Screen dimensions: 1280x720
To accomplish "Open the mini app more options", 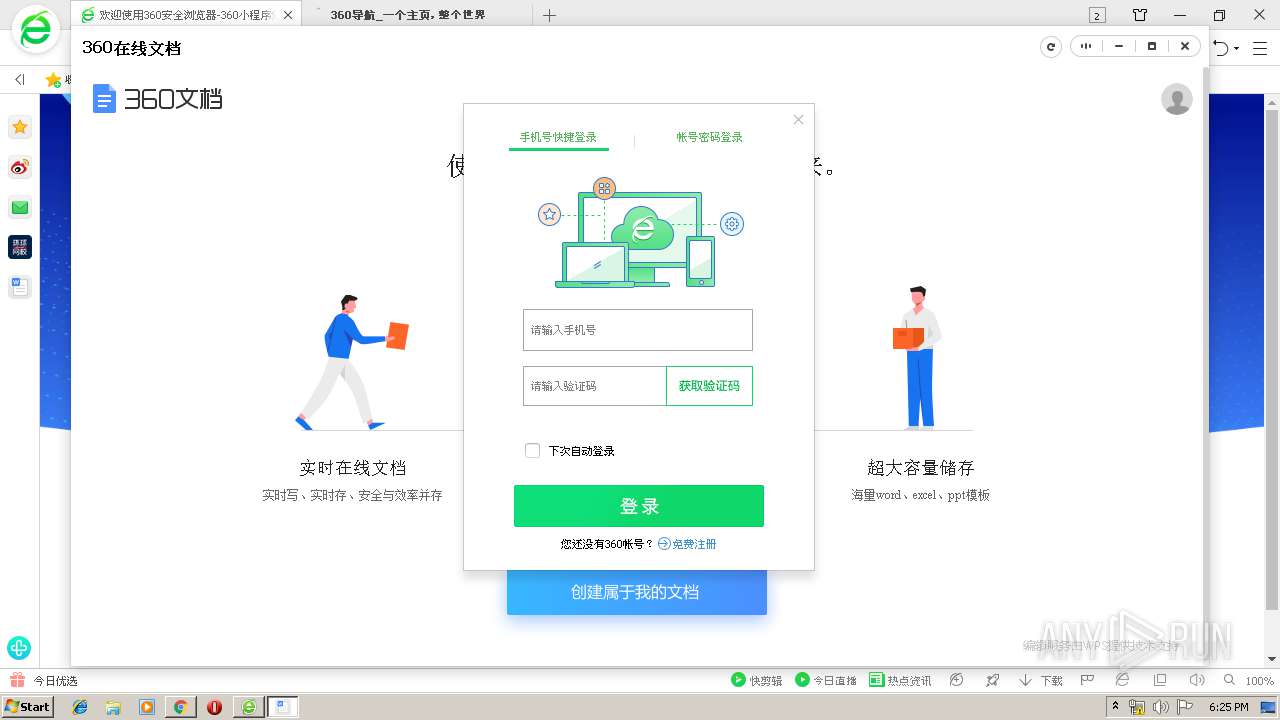I will click(1086, 46).
